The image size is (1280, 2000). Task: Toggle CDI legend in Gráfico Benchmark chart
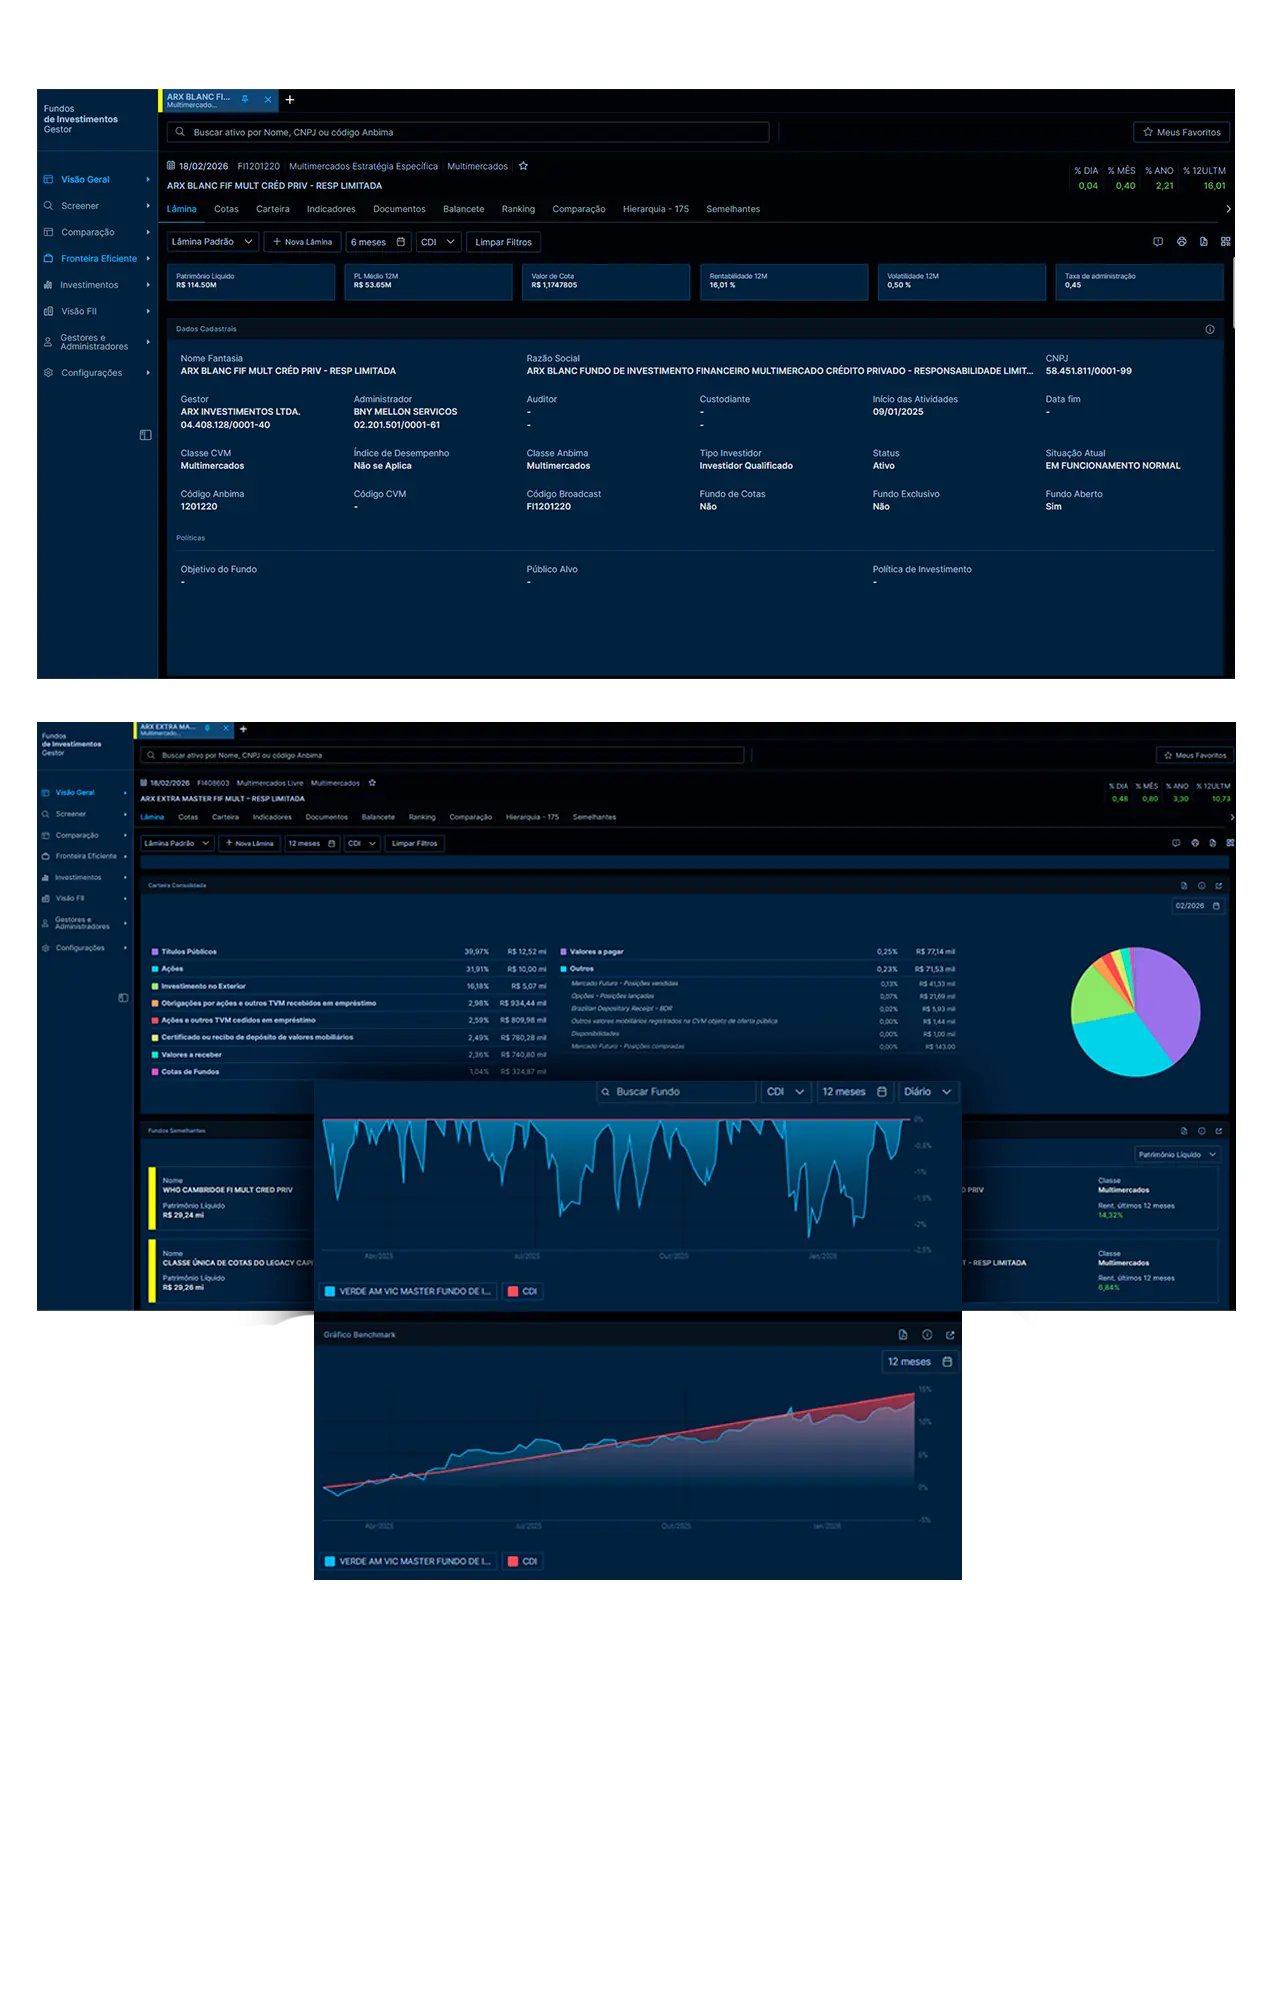pos(523,1561)
